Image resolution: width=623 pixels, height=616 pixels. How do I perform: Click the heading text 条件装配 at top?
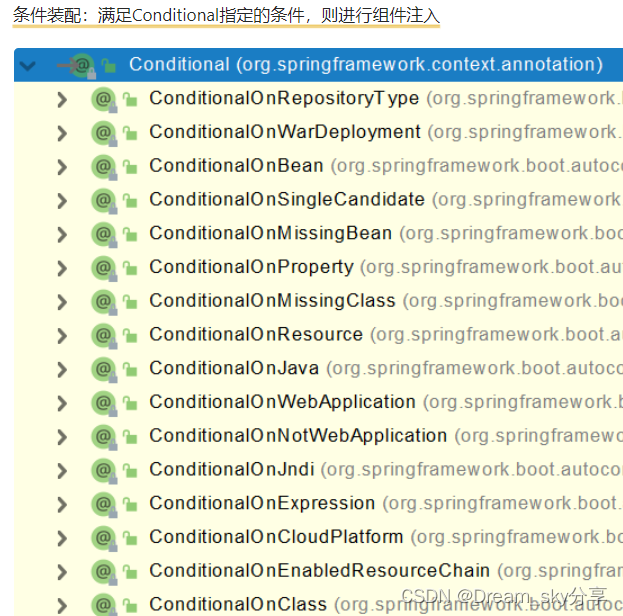tap(46, 16)
